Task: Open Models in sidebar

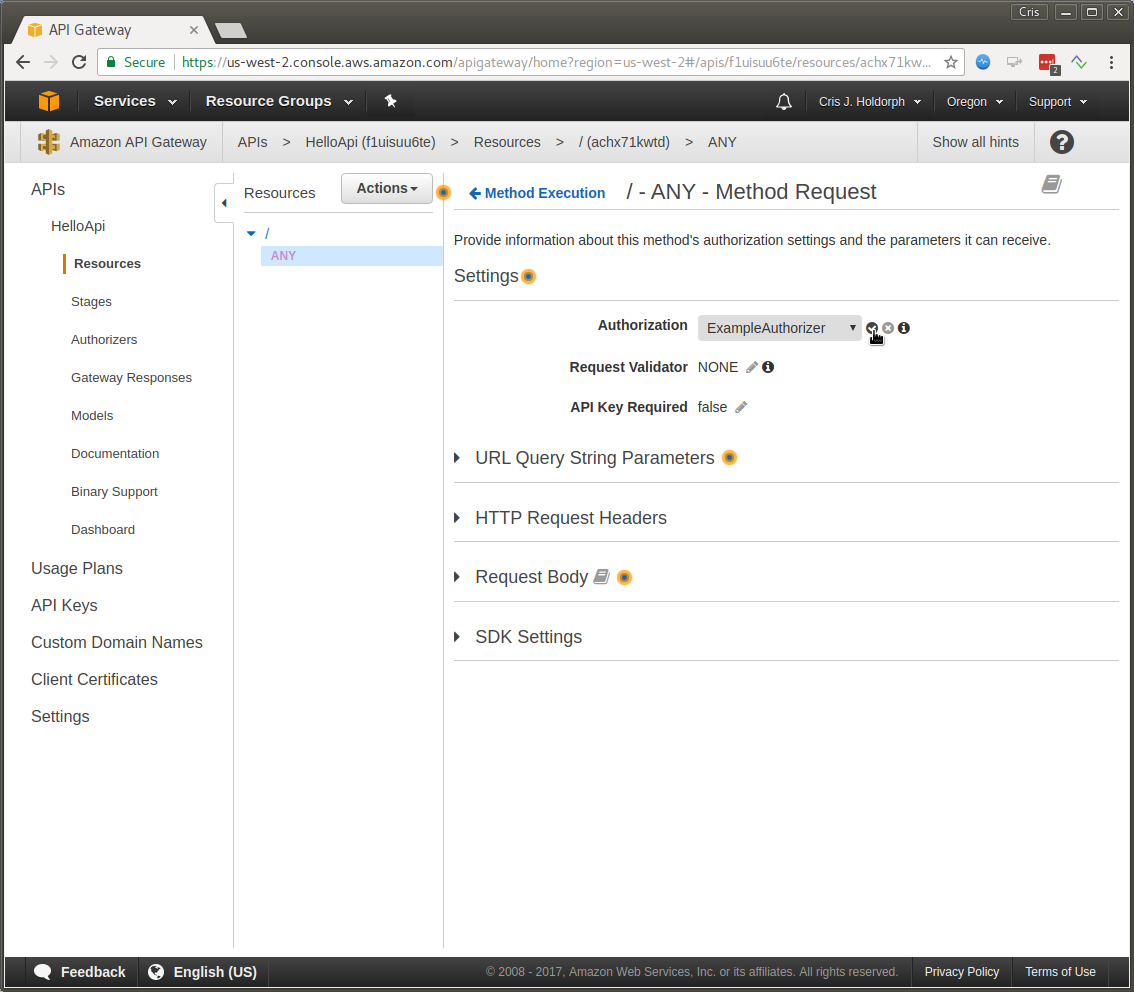Action: pos(92,416)
